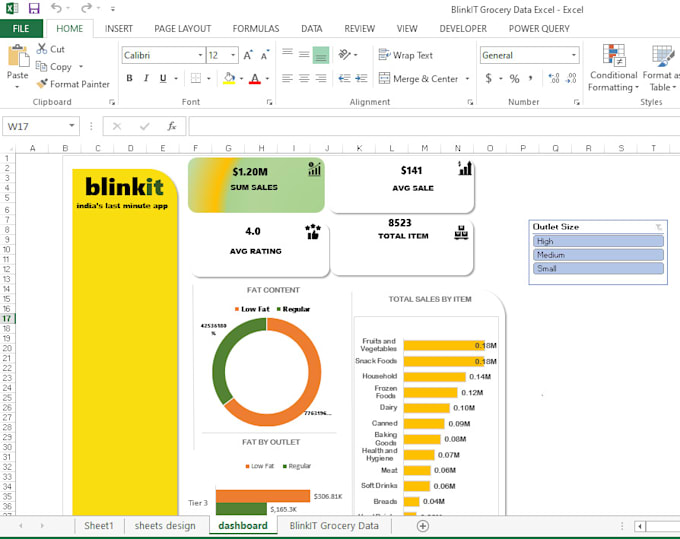
Task: Set top vertical alignment
Action: [287, 55]
